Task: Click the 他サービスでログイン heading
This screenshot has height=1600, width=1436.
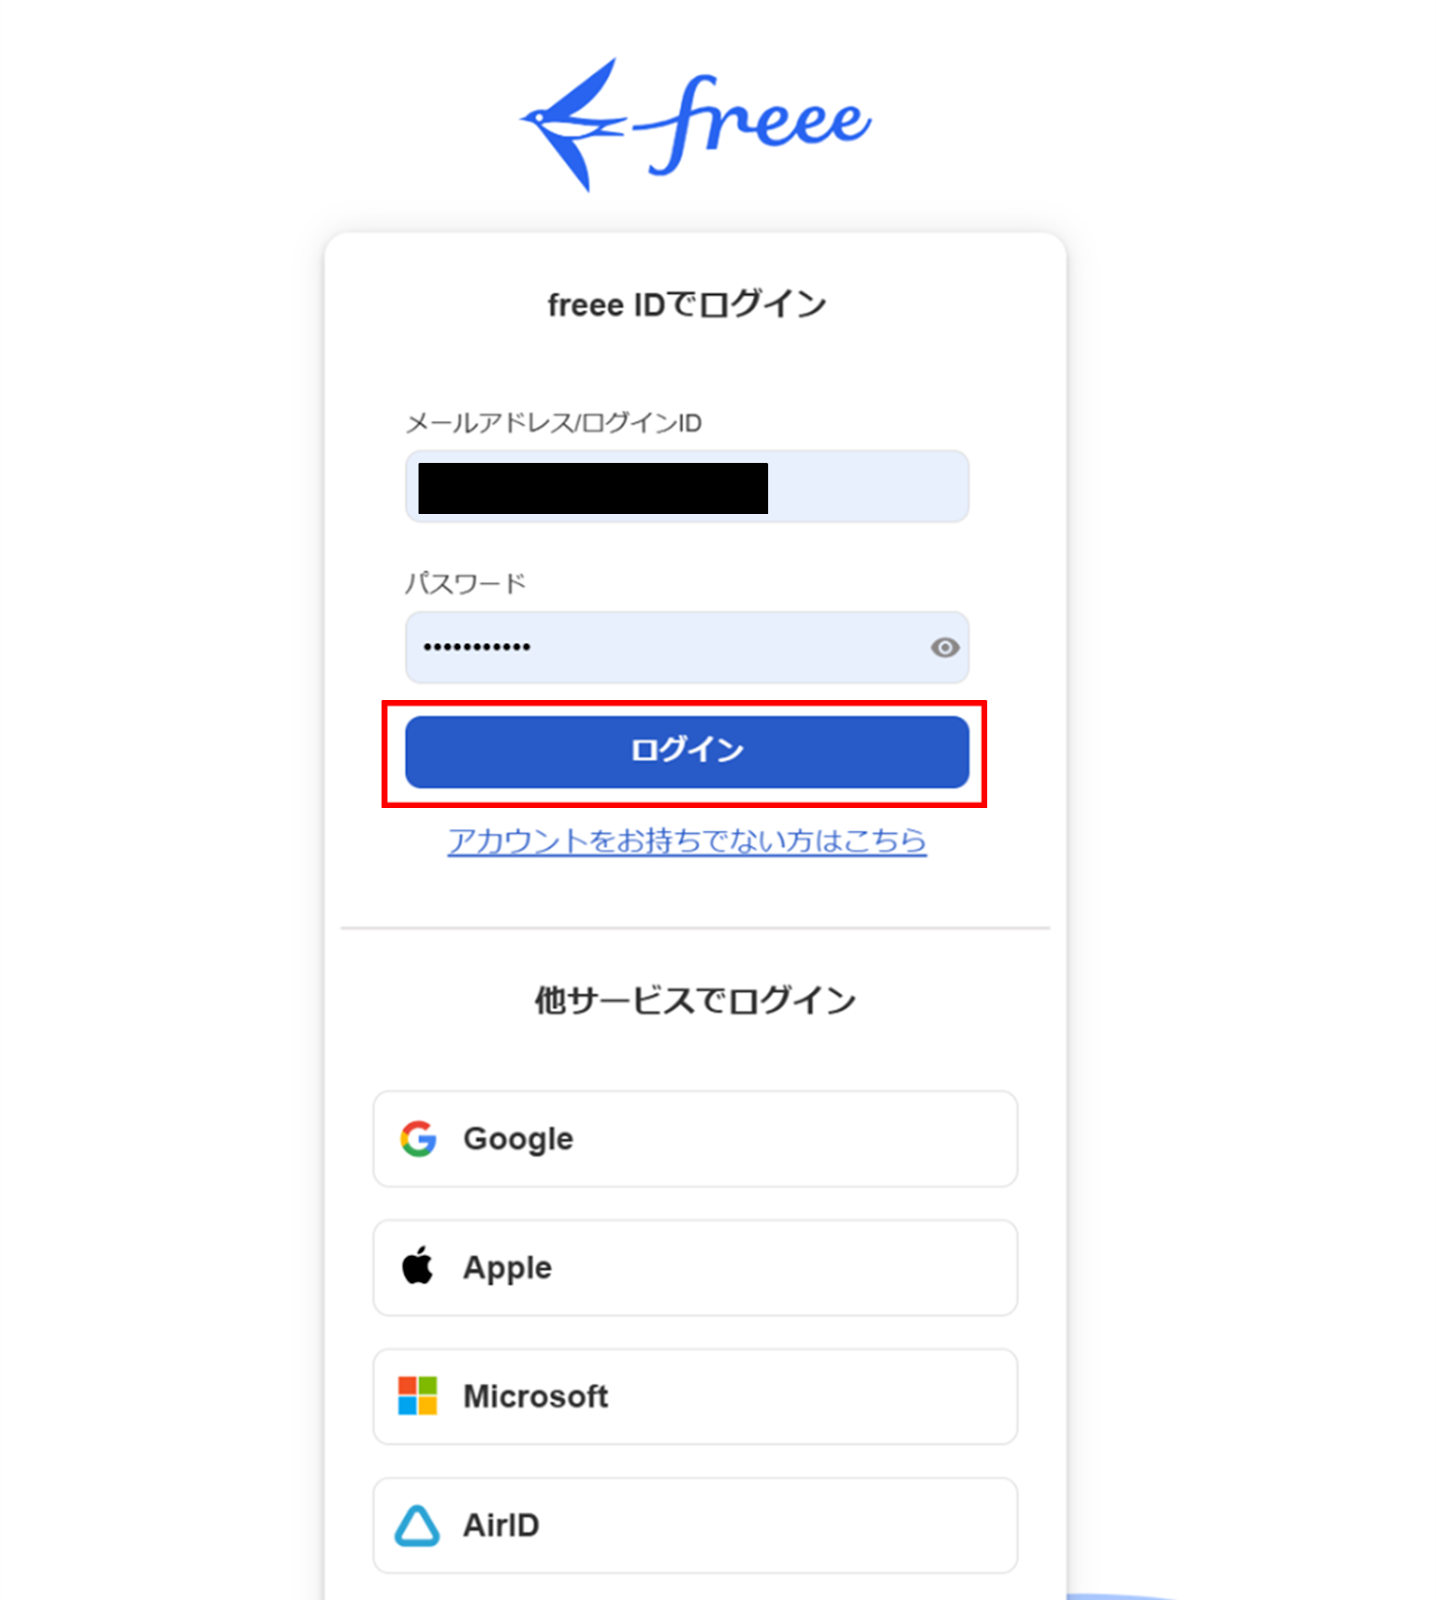Action: 695,1000
